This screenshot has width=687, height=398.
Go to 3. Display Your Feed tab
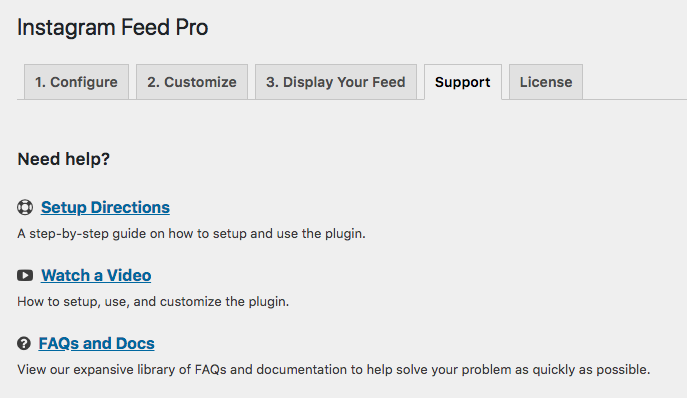point(336,82)
